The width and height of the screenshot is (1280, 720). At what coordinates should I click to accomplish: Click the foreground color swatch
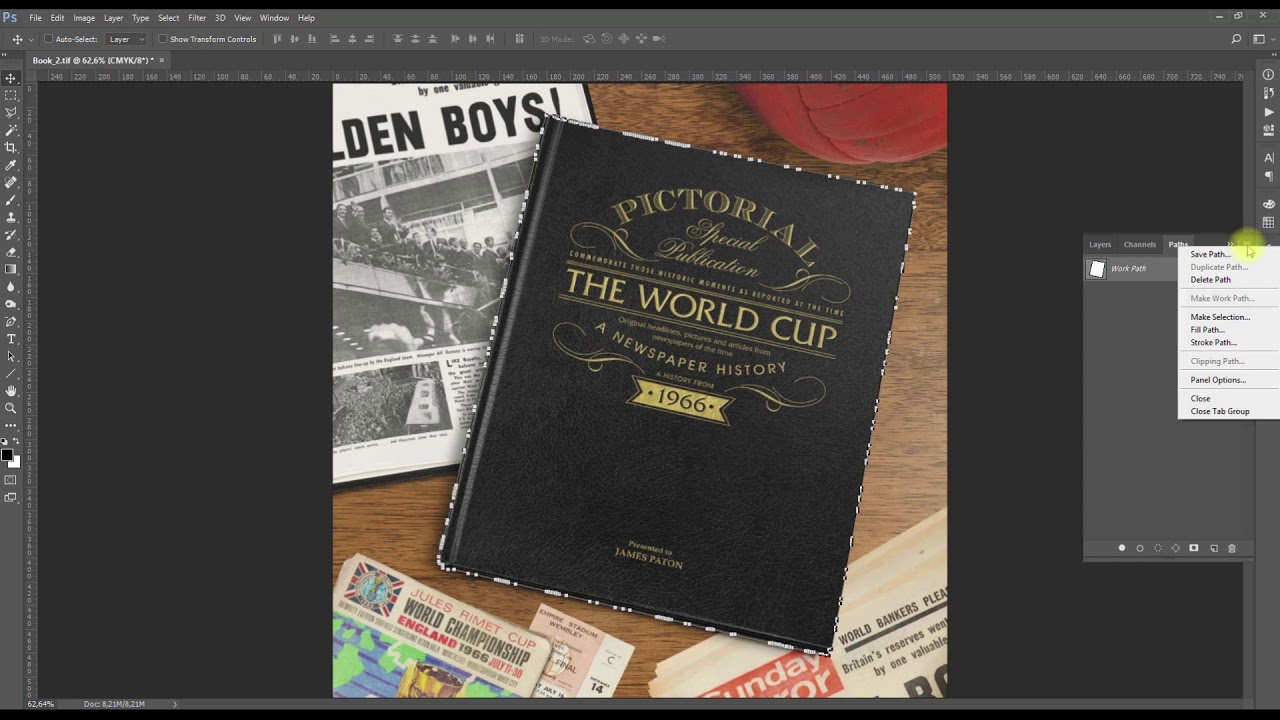(x=8, y=455)
